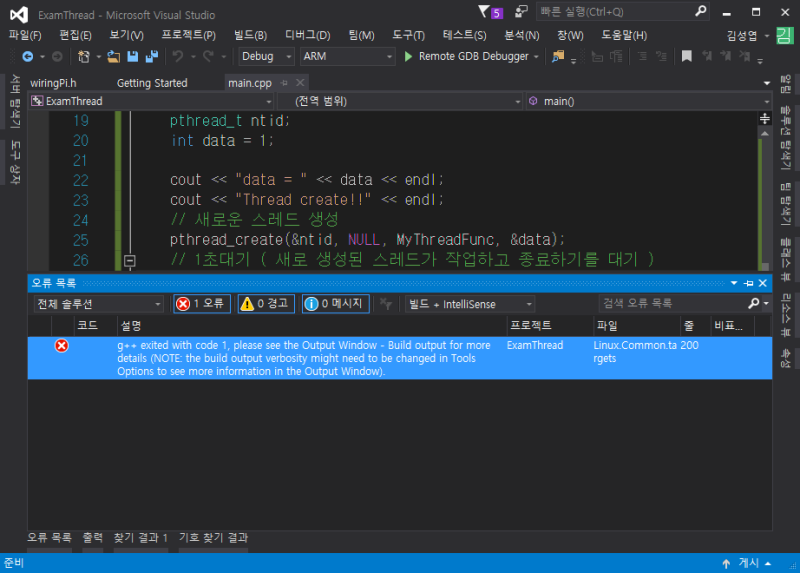Switch to the 찾기 결과 1 tab
The width and height of the screenshot is (800, 573).
[140, 538]
